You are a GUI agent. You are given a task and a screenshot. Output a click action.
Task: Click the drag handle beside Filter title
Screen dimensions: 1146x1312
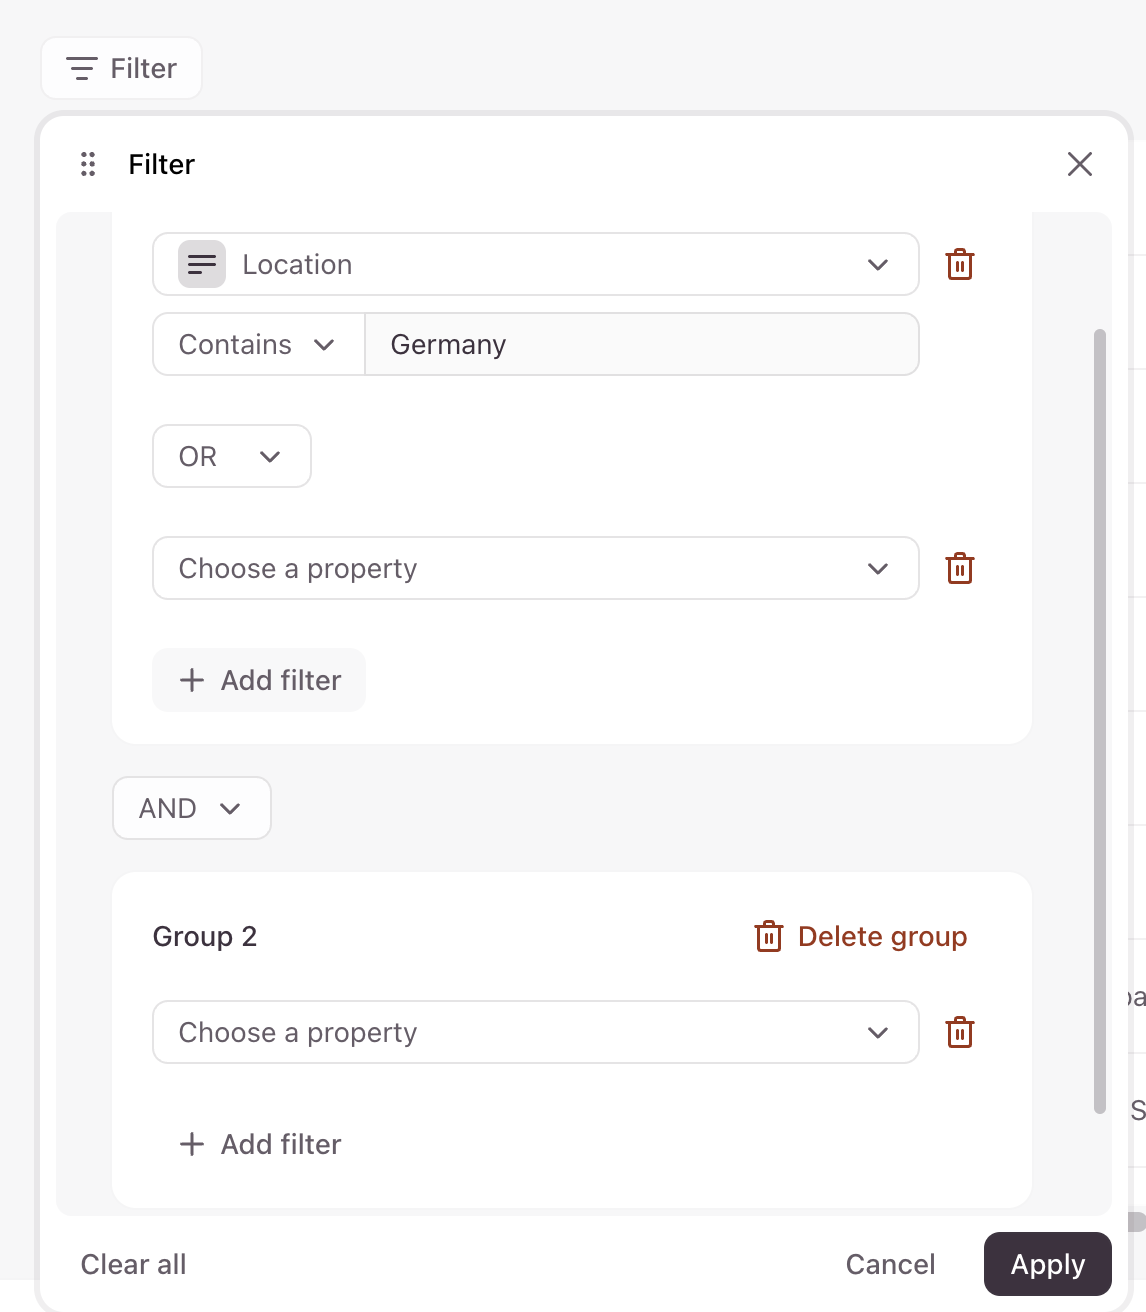coord(88,164)
